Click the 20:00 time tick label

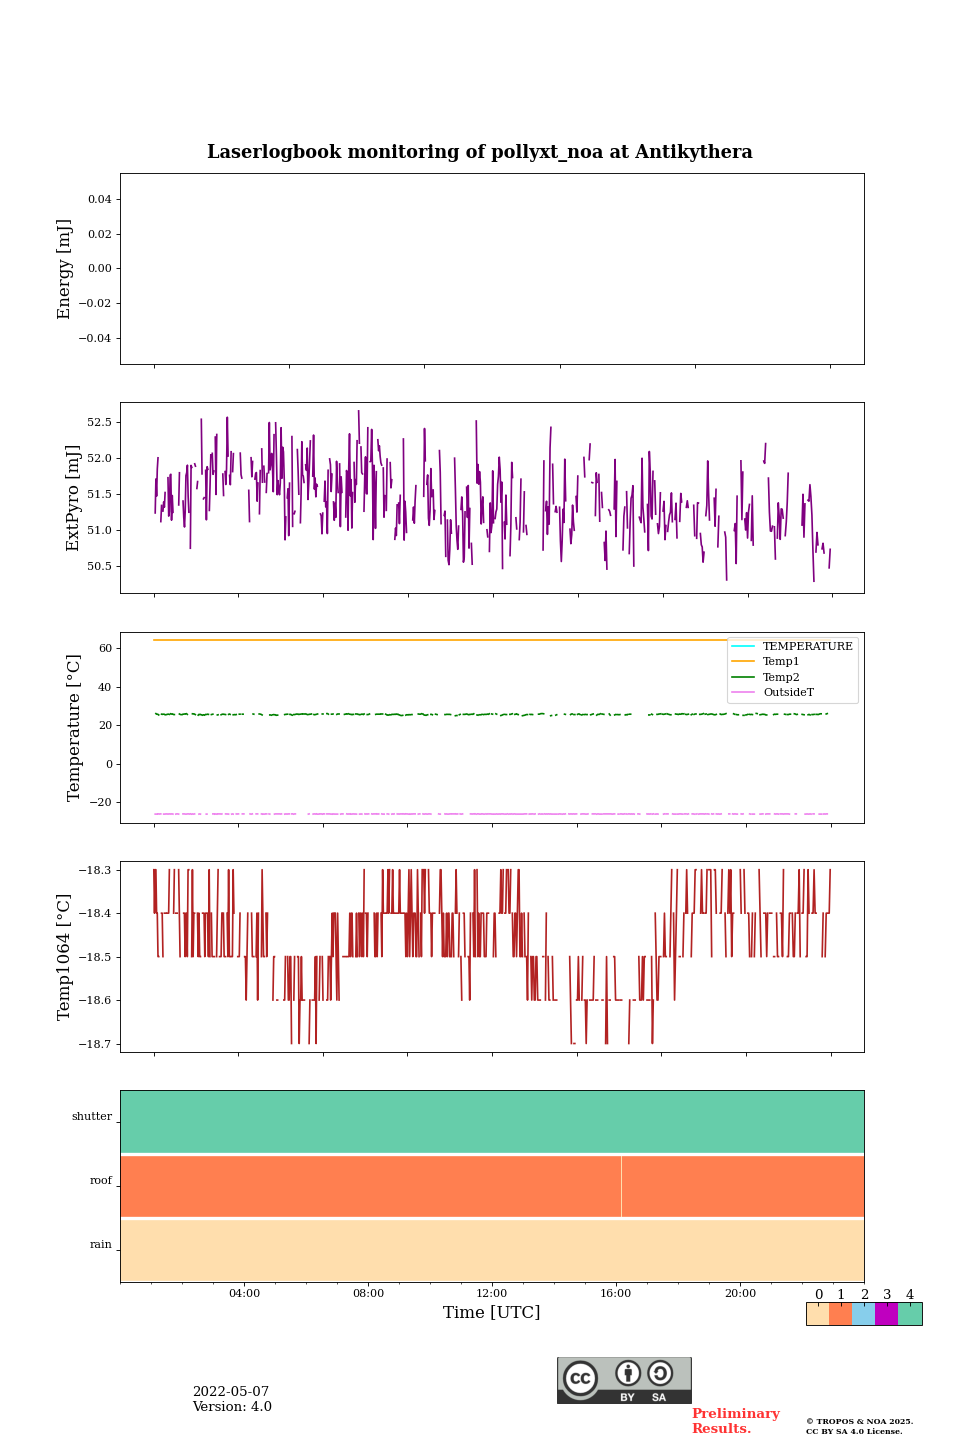pos(740,1293)
